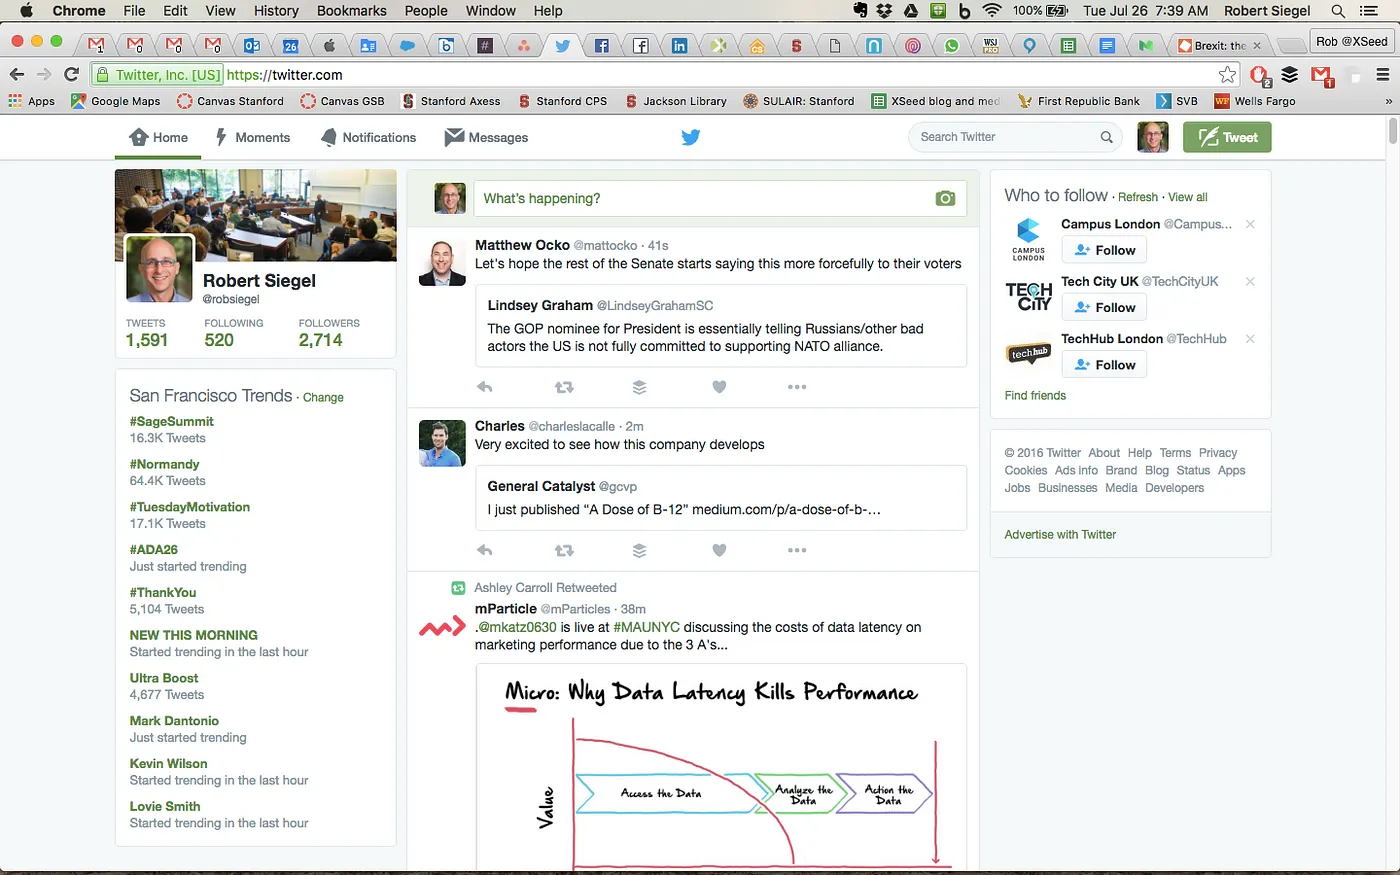This screenshot has width=1400, height=875.
Task: Click the Find friends link
Action: (x=1035, y=396)
